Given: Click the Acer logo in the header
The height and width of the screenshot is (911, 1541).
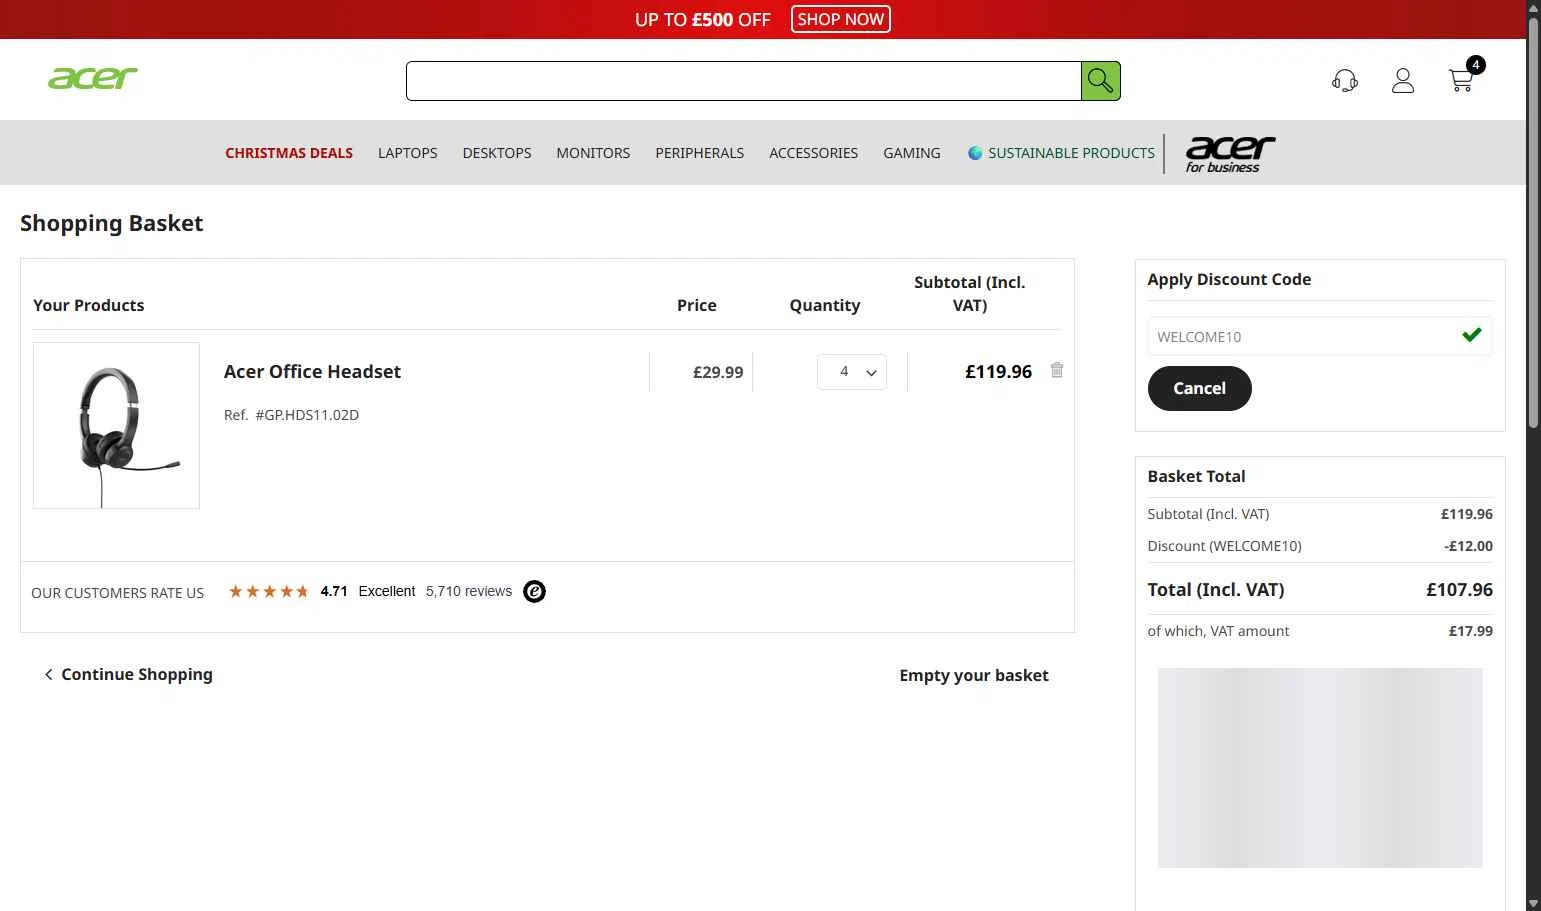Looking at the screenshot, I should [x=93, y=78].
